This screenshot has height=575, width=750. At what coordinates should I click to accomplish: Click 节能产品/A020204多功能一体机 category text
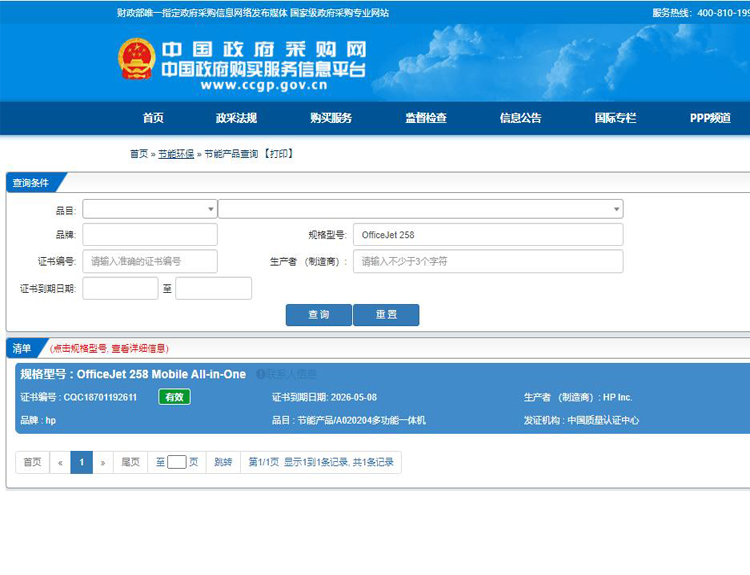click(x=361, y=420)
